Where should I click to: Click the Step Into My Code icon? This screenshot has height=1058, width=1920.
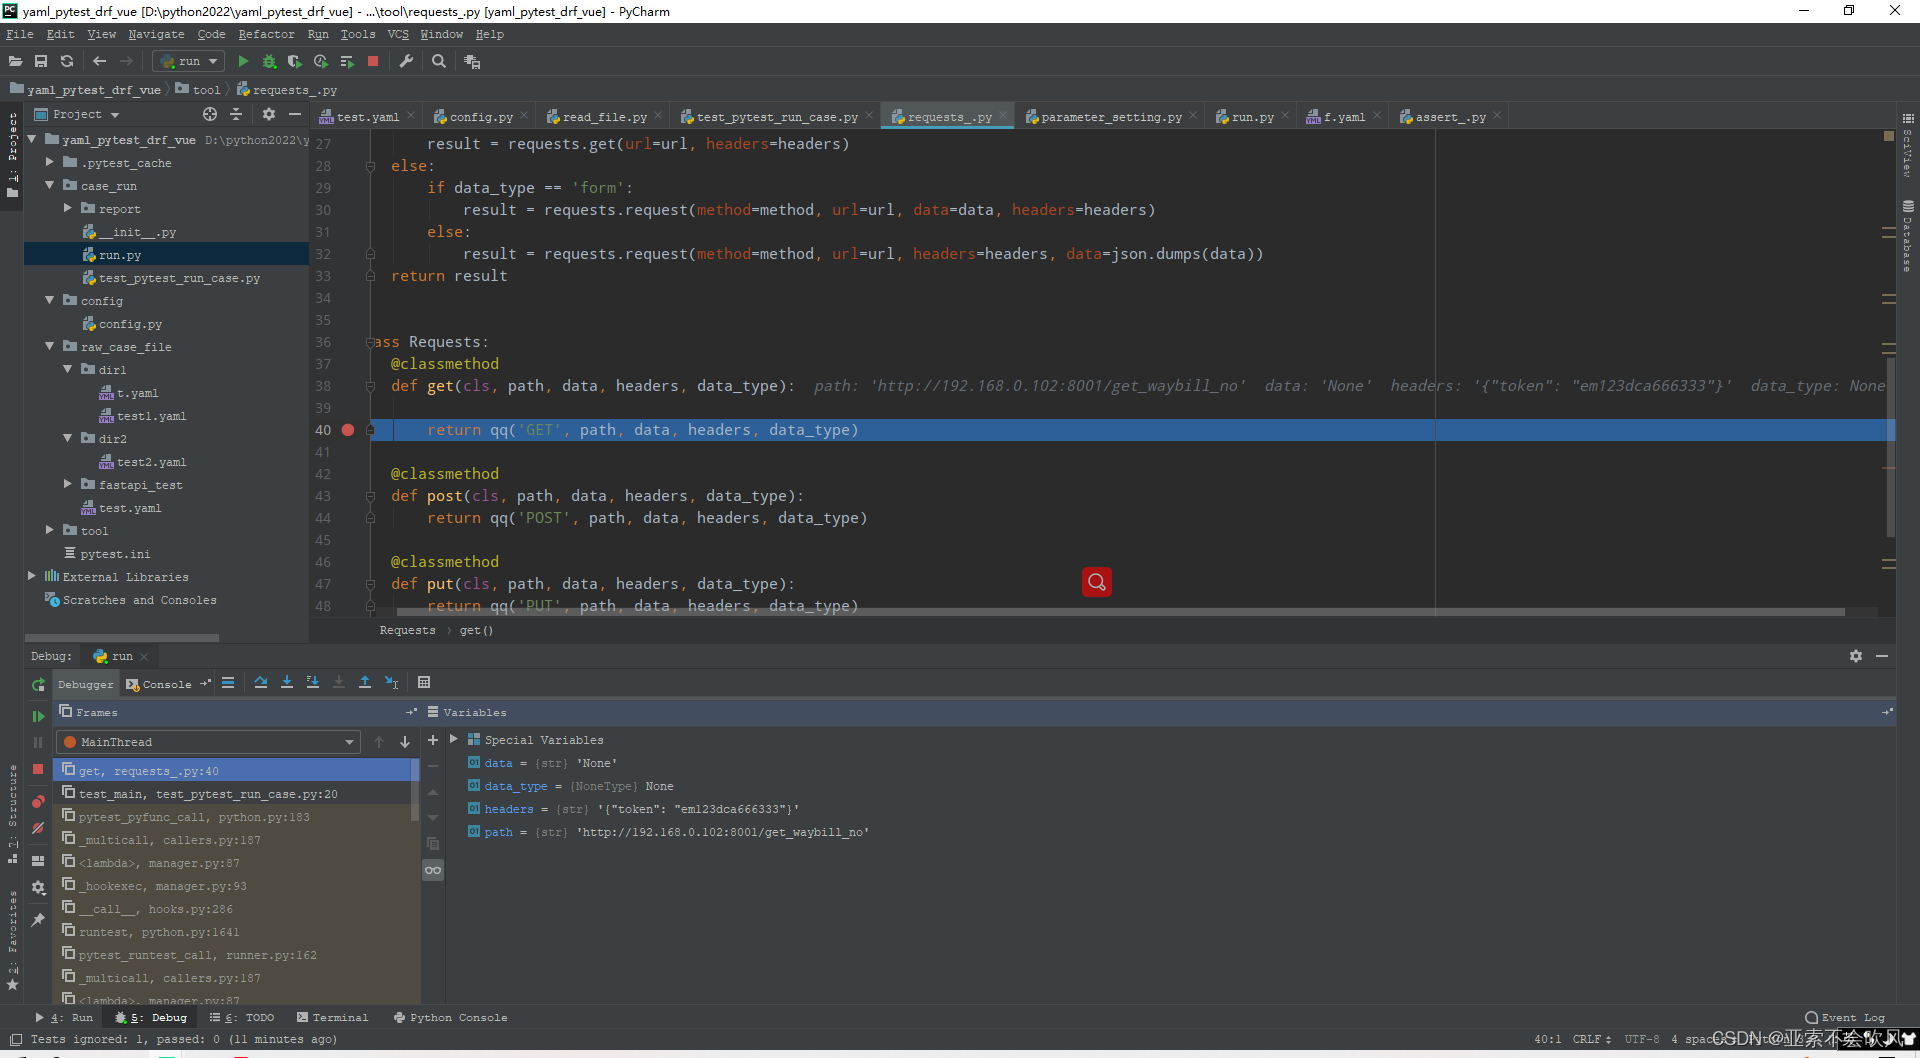tap(313, 682)
